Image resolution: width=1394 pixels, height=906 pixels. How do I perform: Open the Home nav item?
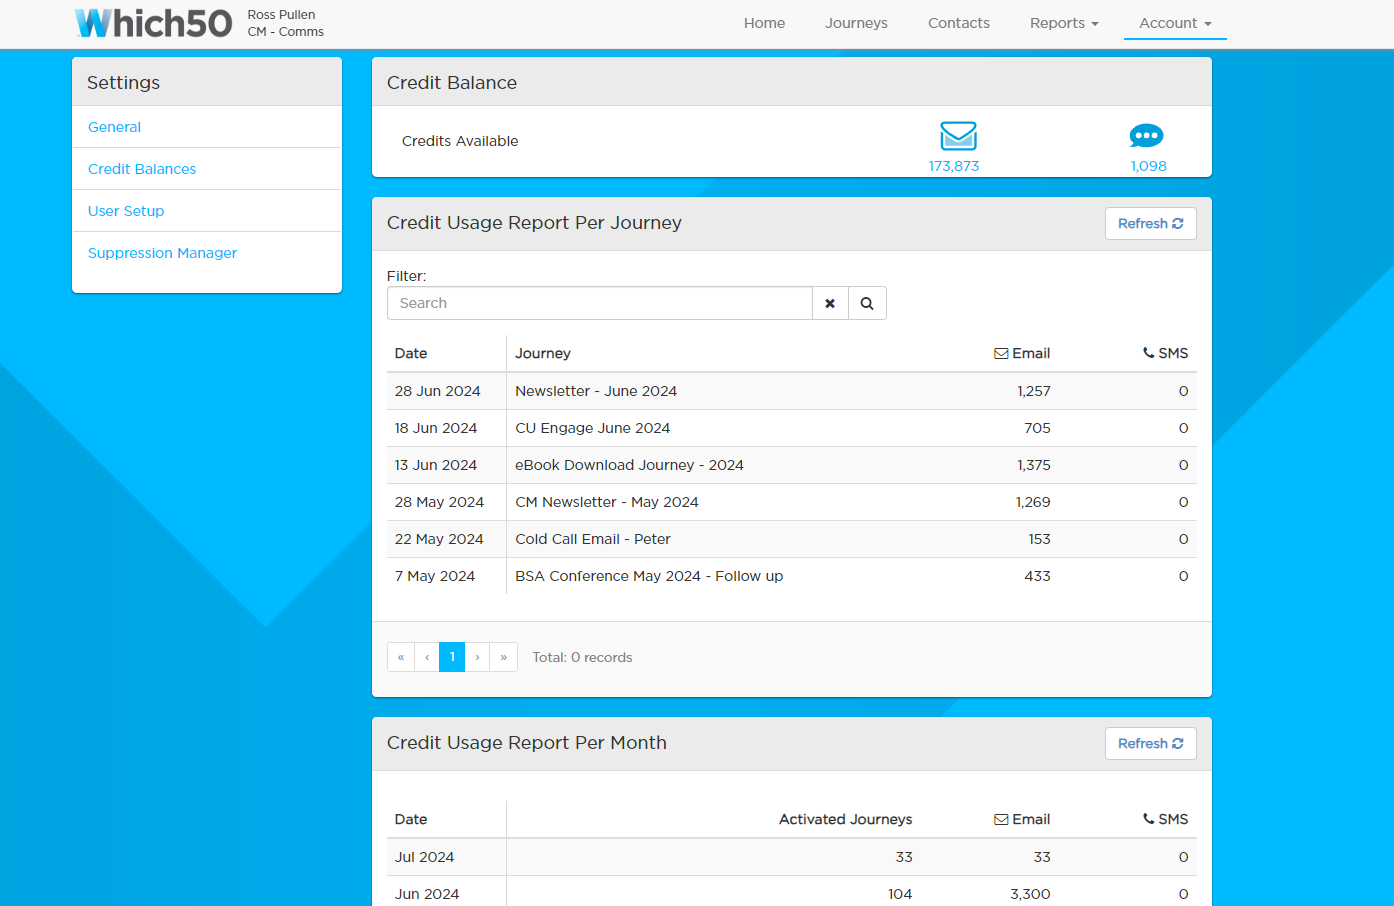764,23
